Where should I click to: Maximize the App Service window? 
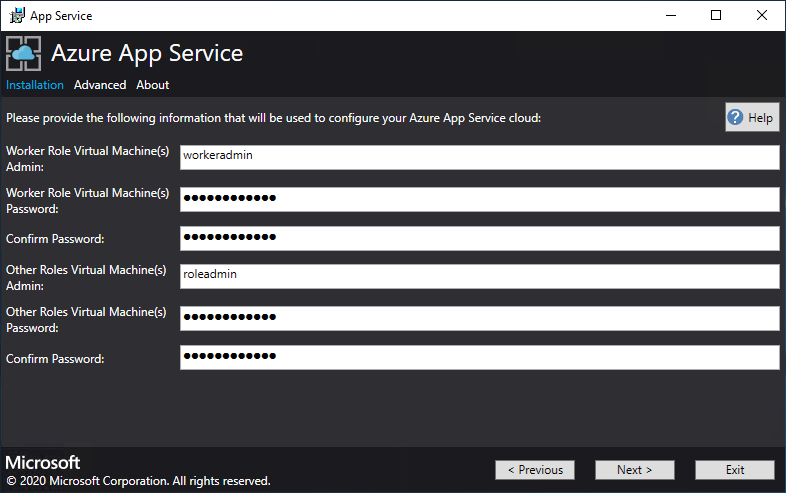coord(716,15)
